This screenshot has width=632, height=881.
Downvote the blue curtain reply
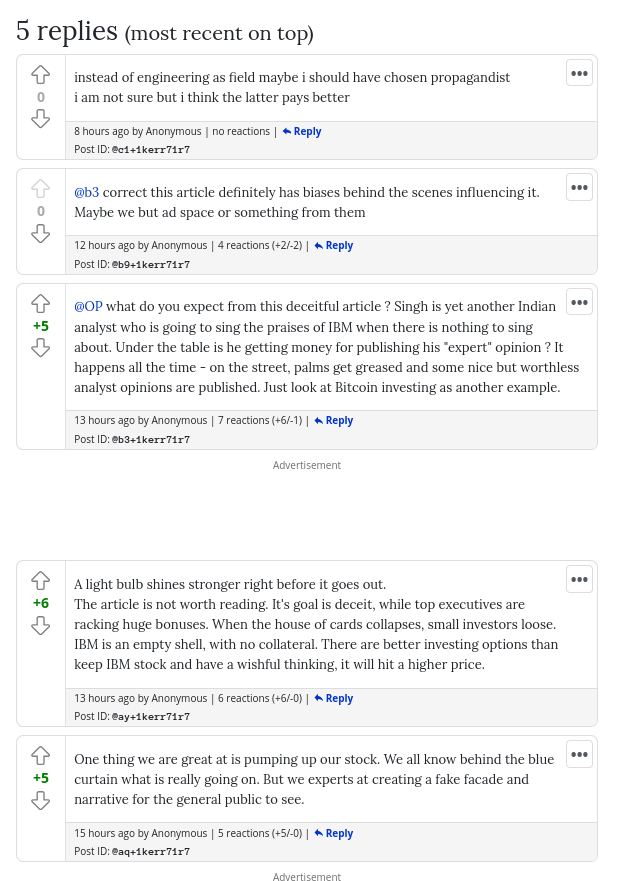[40, 800]
